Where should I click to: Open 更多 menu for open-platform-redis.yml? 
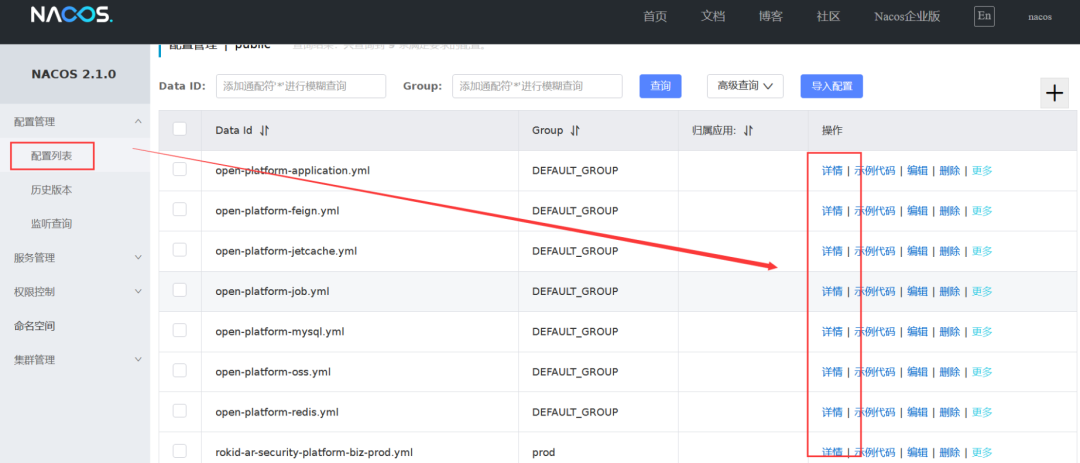pyautogui.click(x=982, y=412)
